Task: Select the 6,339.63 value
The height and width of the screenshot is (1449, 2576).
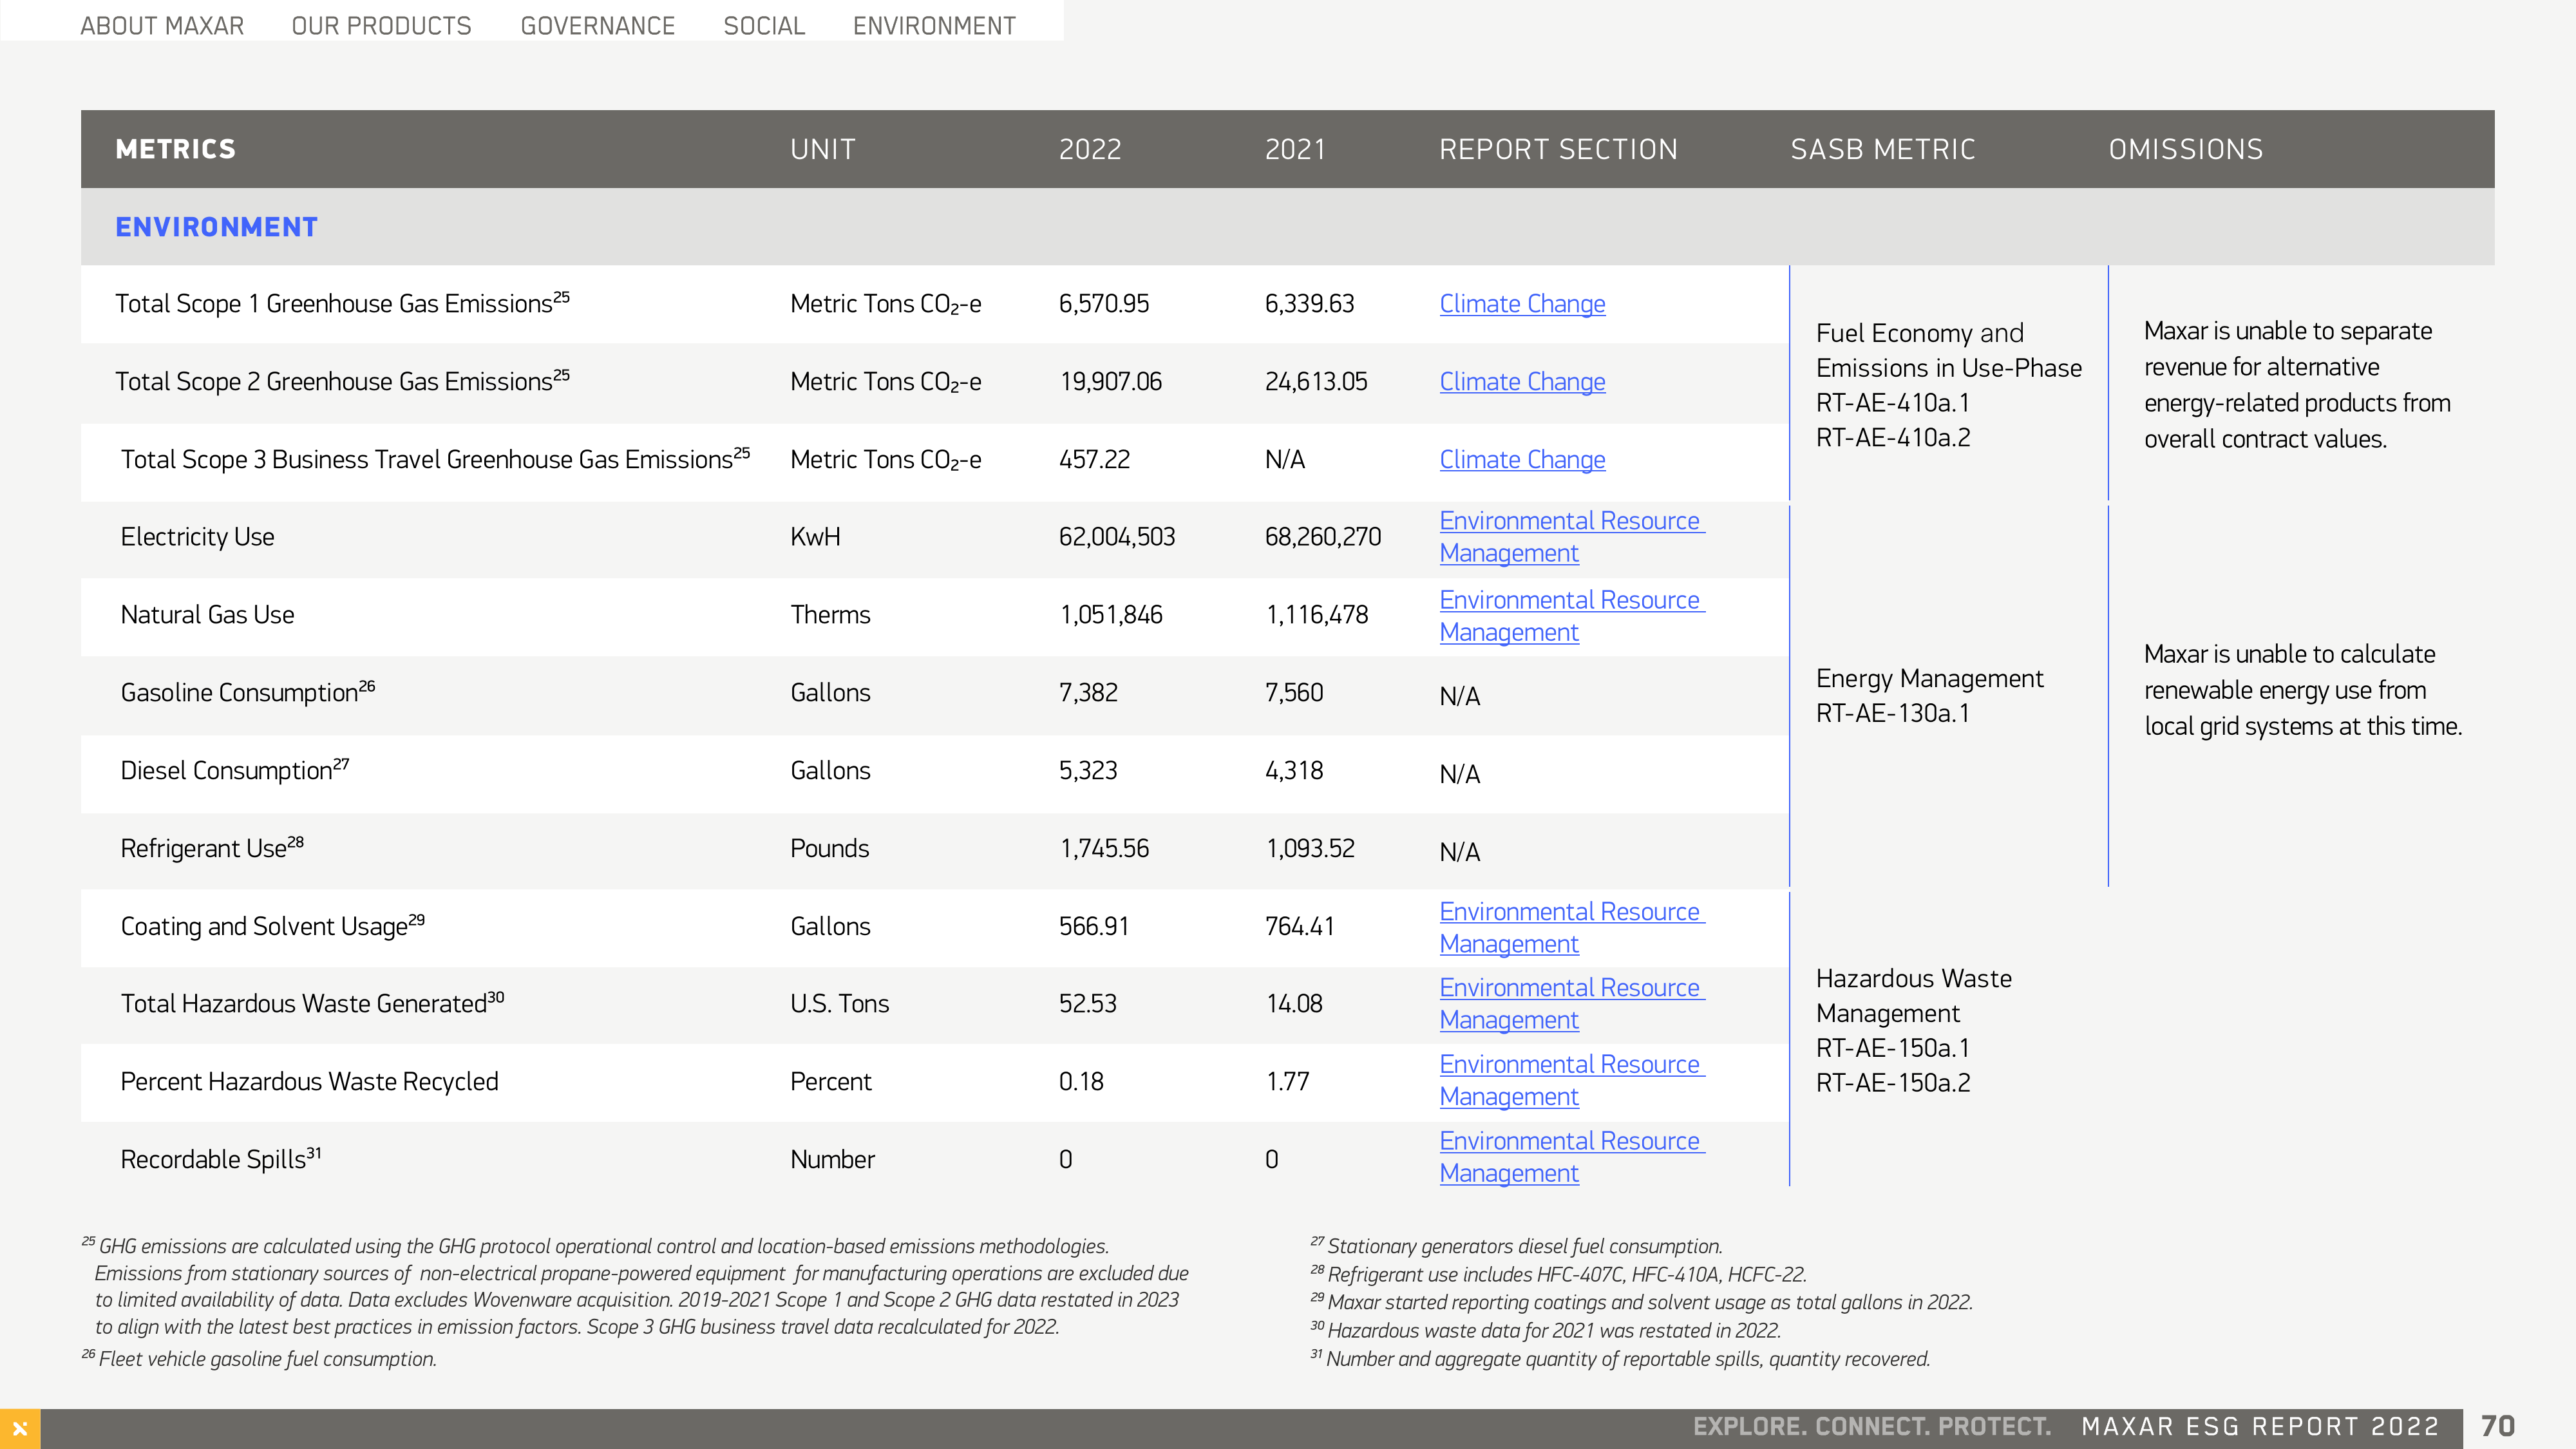Action: coord(1310,304)
